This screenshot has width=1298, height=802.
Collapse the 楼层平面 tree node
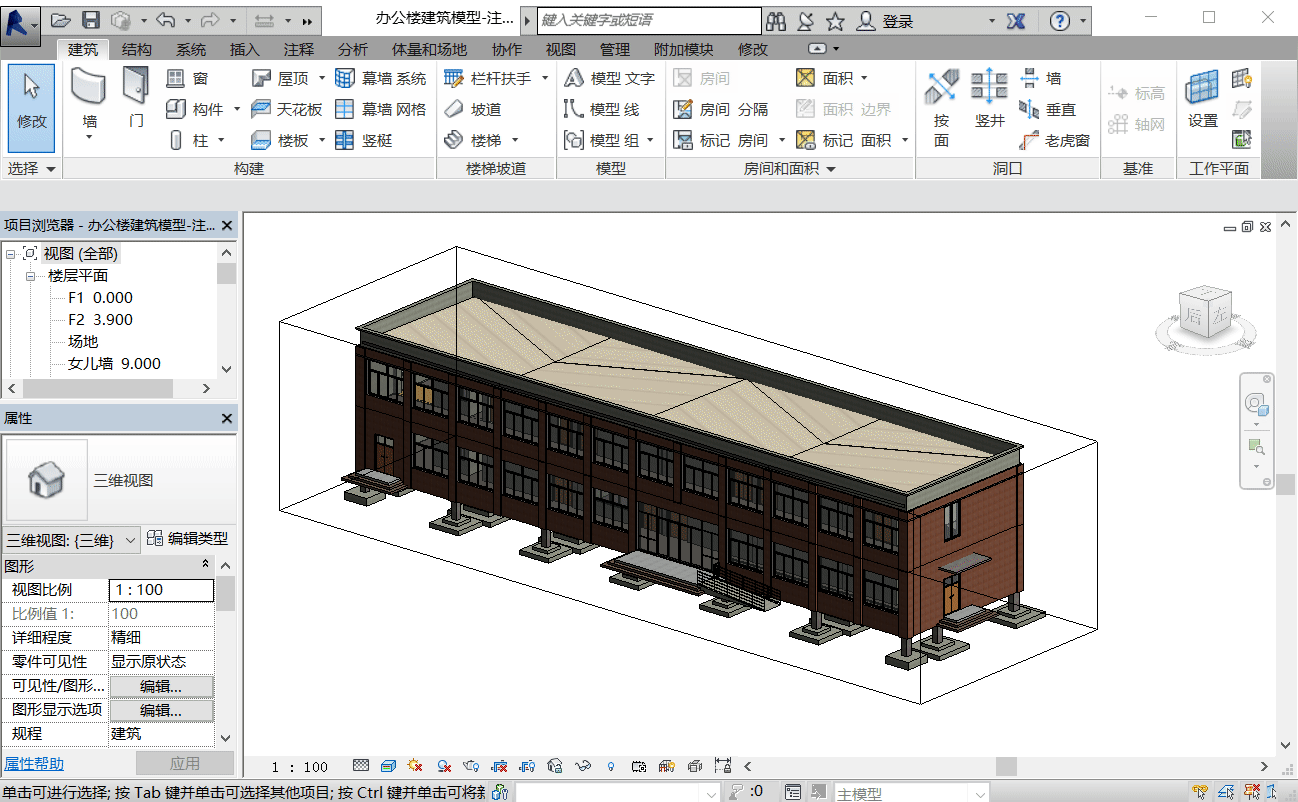(x=30, y=276)
